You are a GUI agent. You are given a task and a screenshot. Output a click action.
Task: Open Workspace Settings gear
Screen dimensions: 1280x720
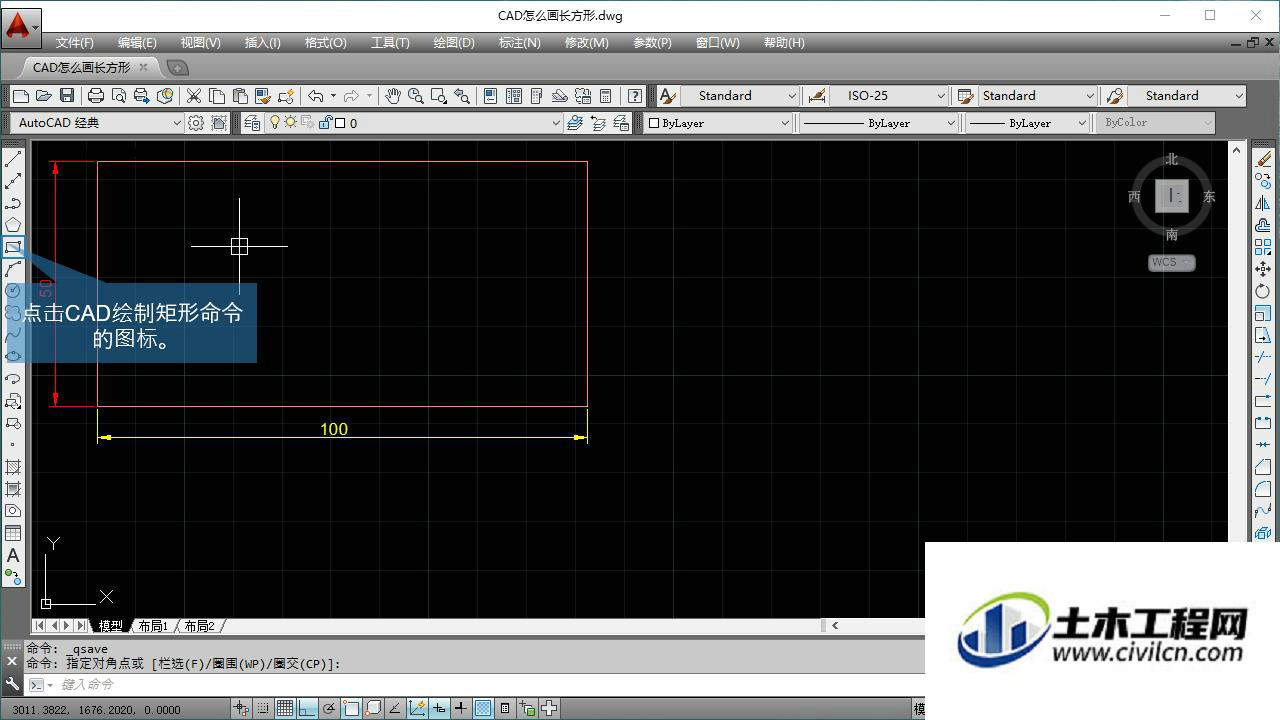point(196,123)
